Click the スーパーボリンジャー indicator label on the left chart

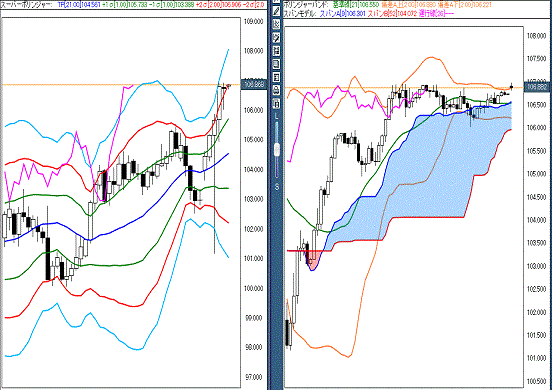(26, 5)
